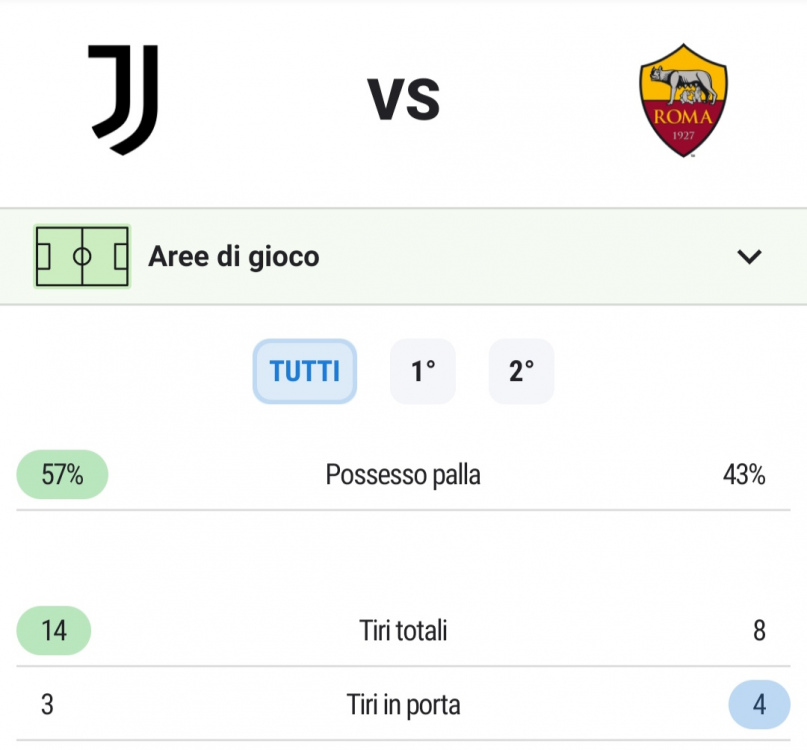Click Roma's 8 total shots value
The height and width of the screenshot is (750, 807).
(760, 631)
